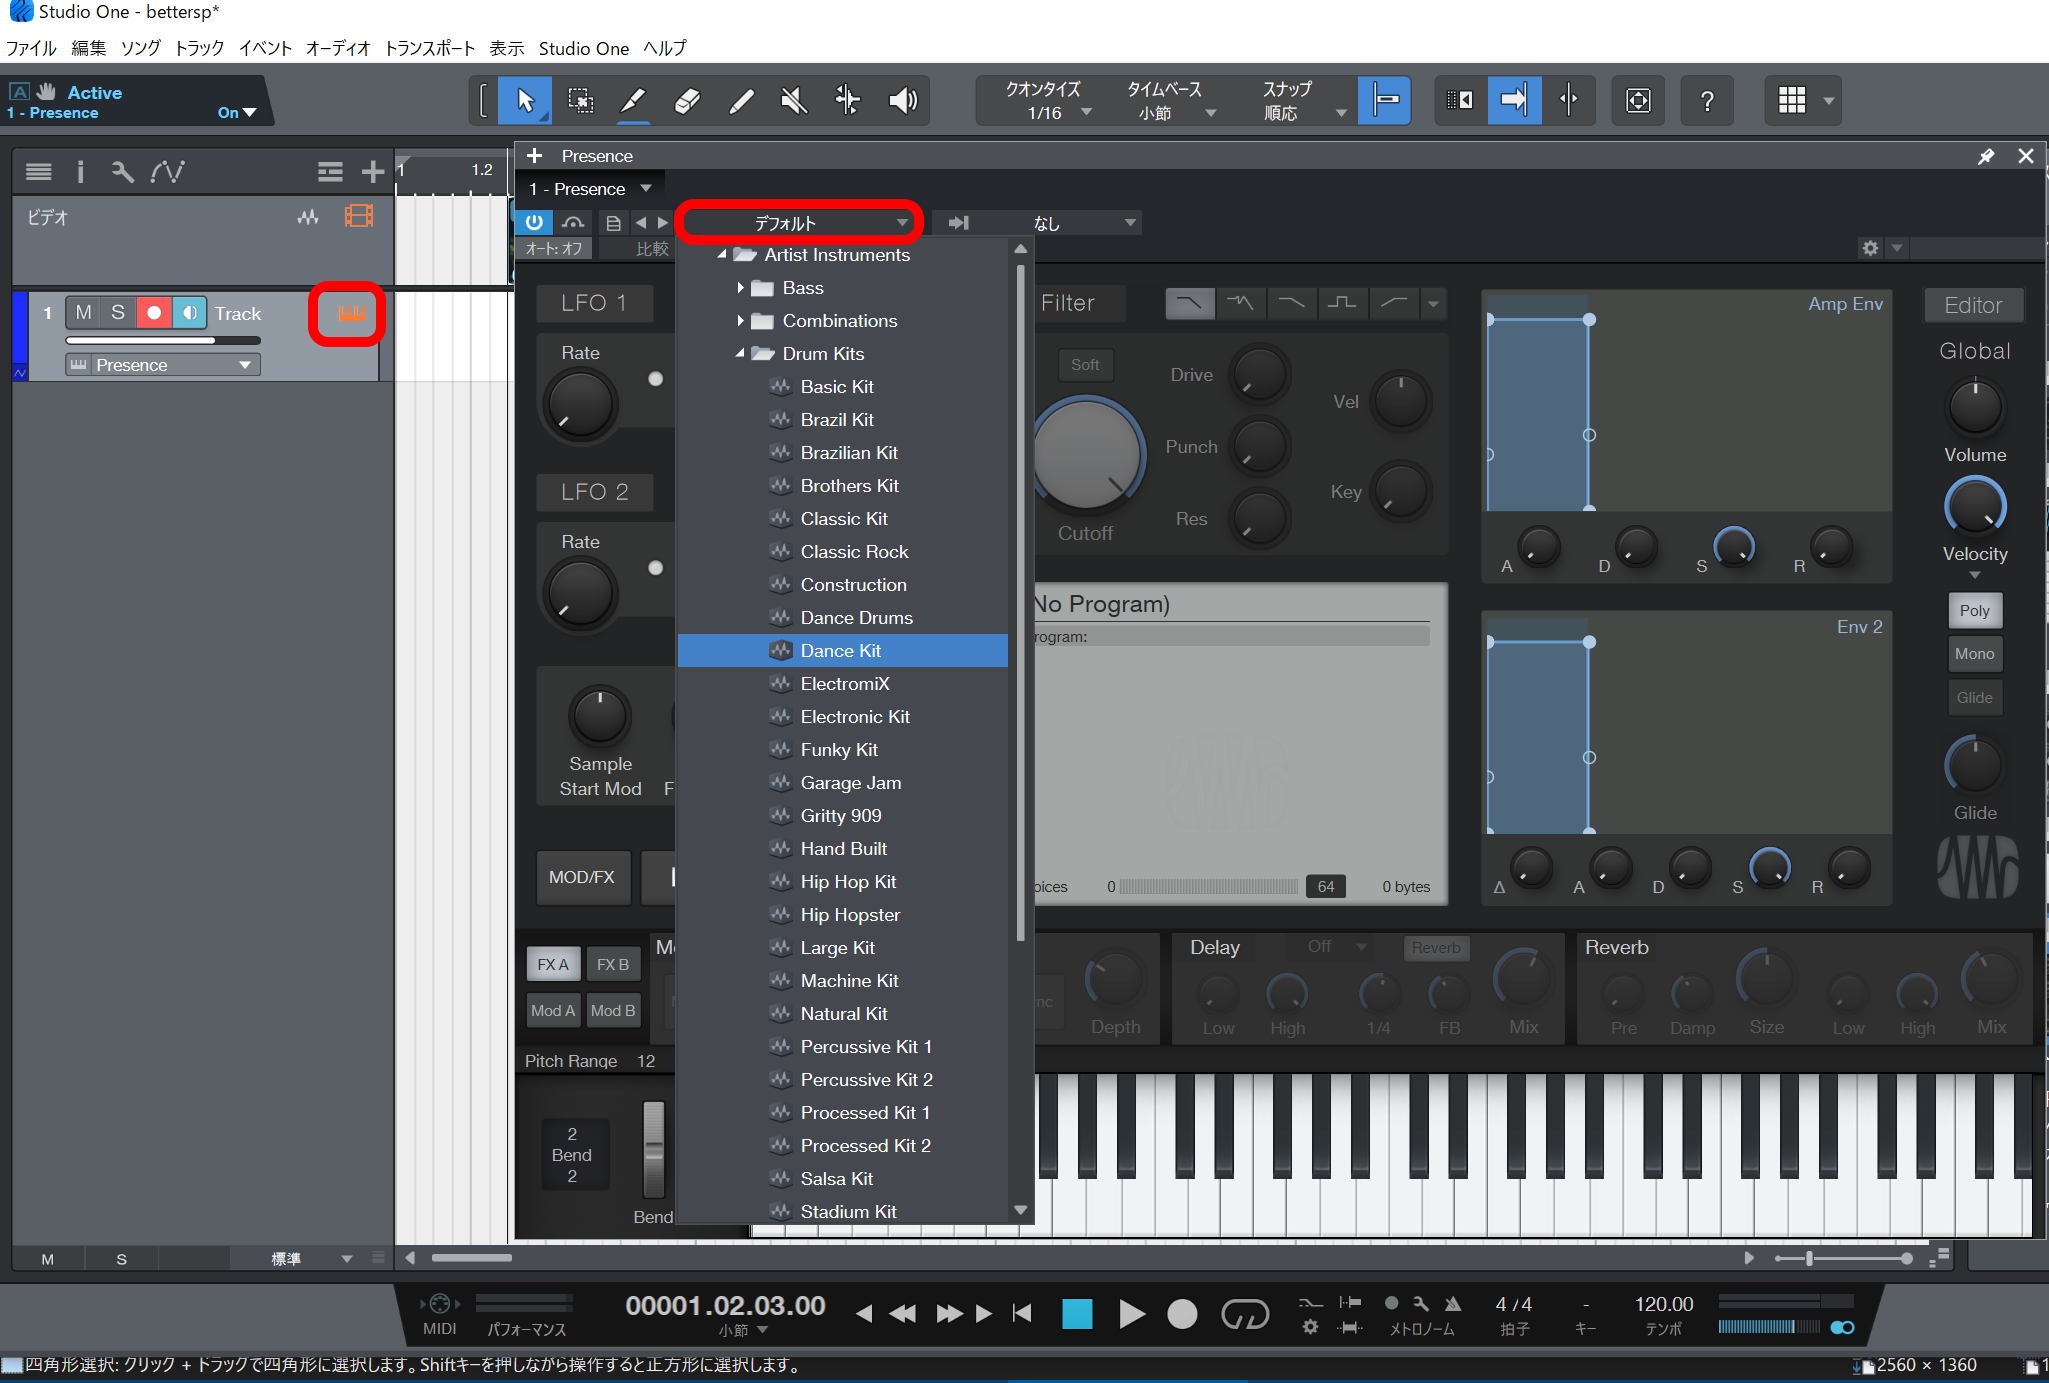Add track with plus icon
2049x1383 pixels.
point(372,172)
